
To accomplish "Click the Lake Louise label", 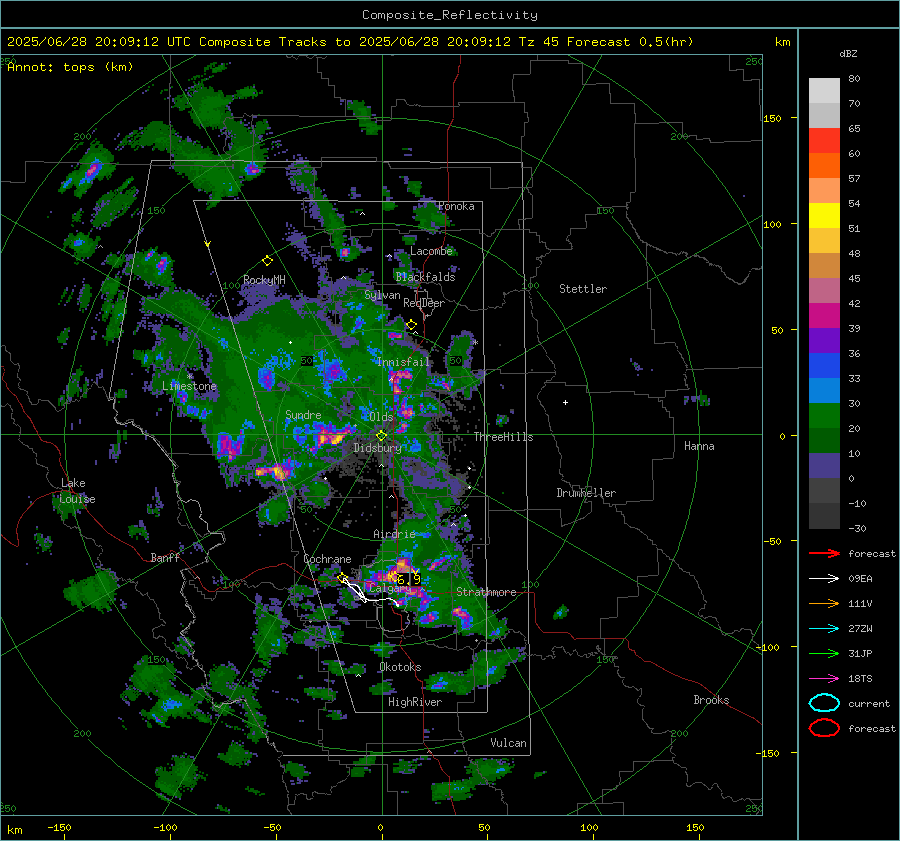I will [77, 491].
